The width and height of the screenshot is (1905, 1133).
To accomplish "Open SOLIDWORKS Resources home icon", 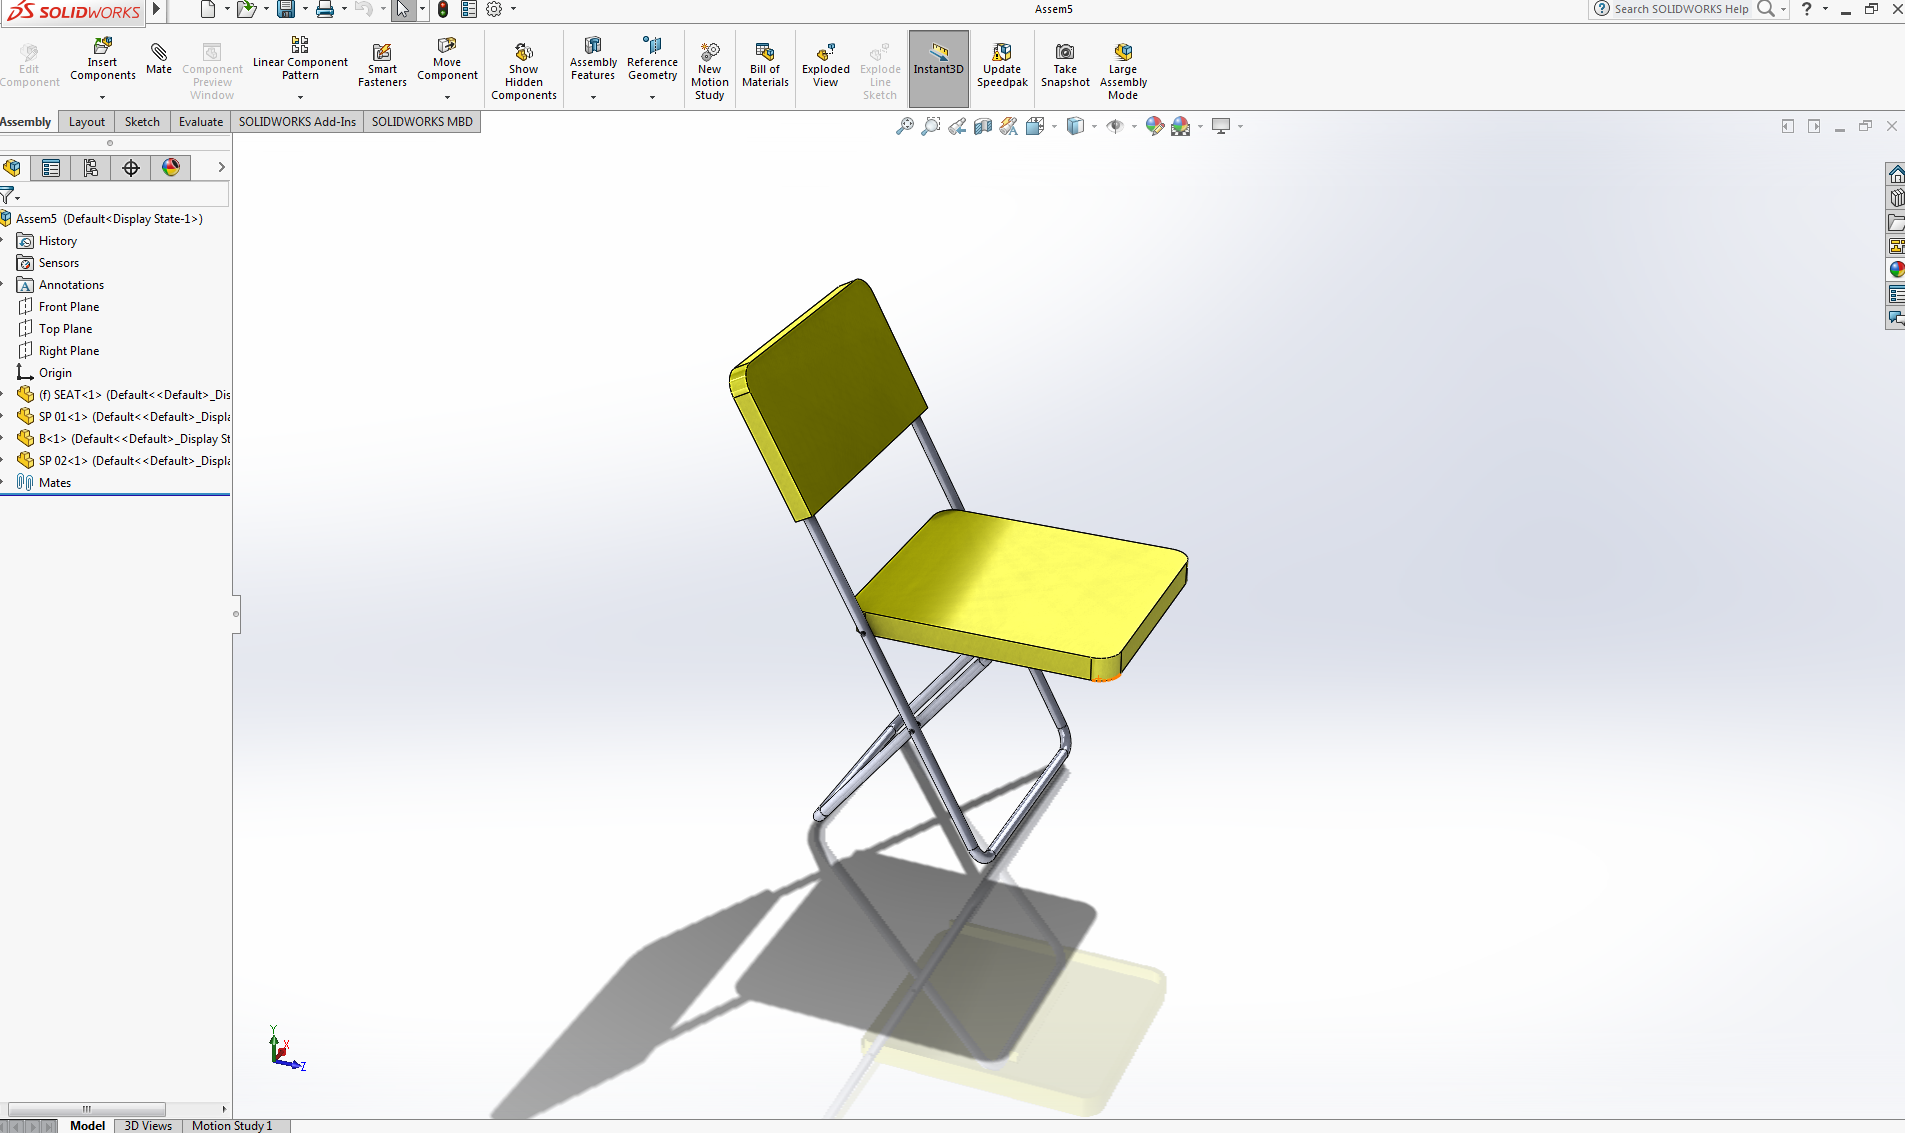I will tap(1896, 175).
